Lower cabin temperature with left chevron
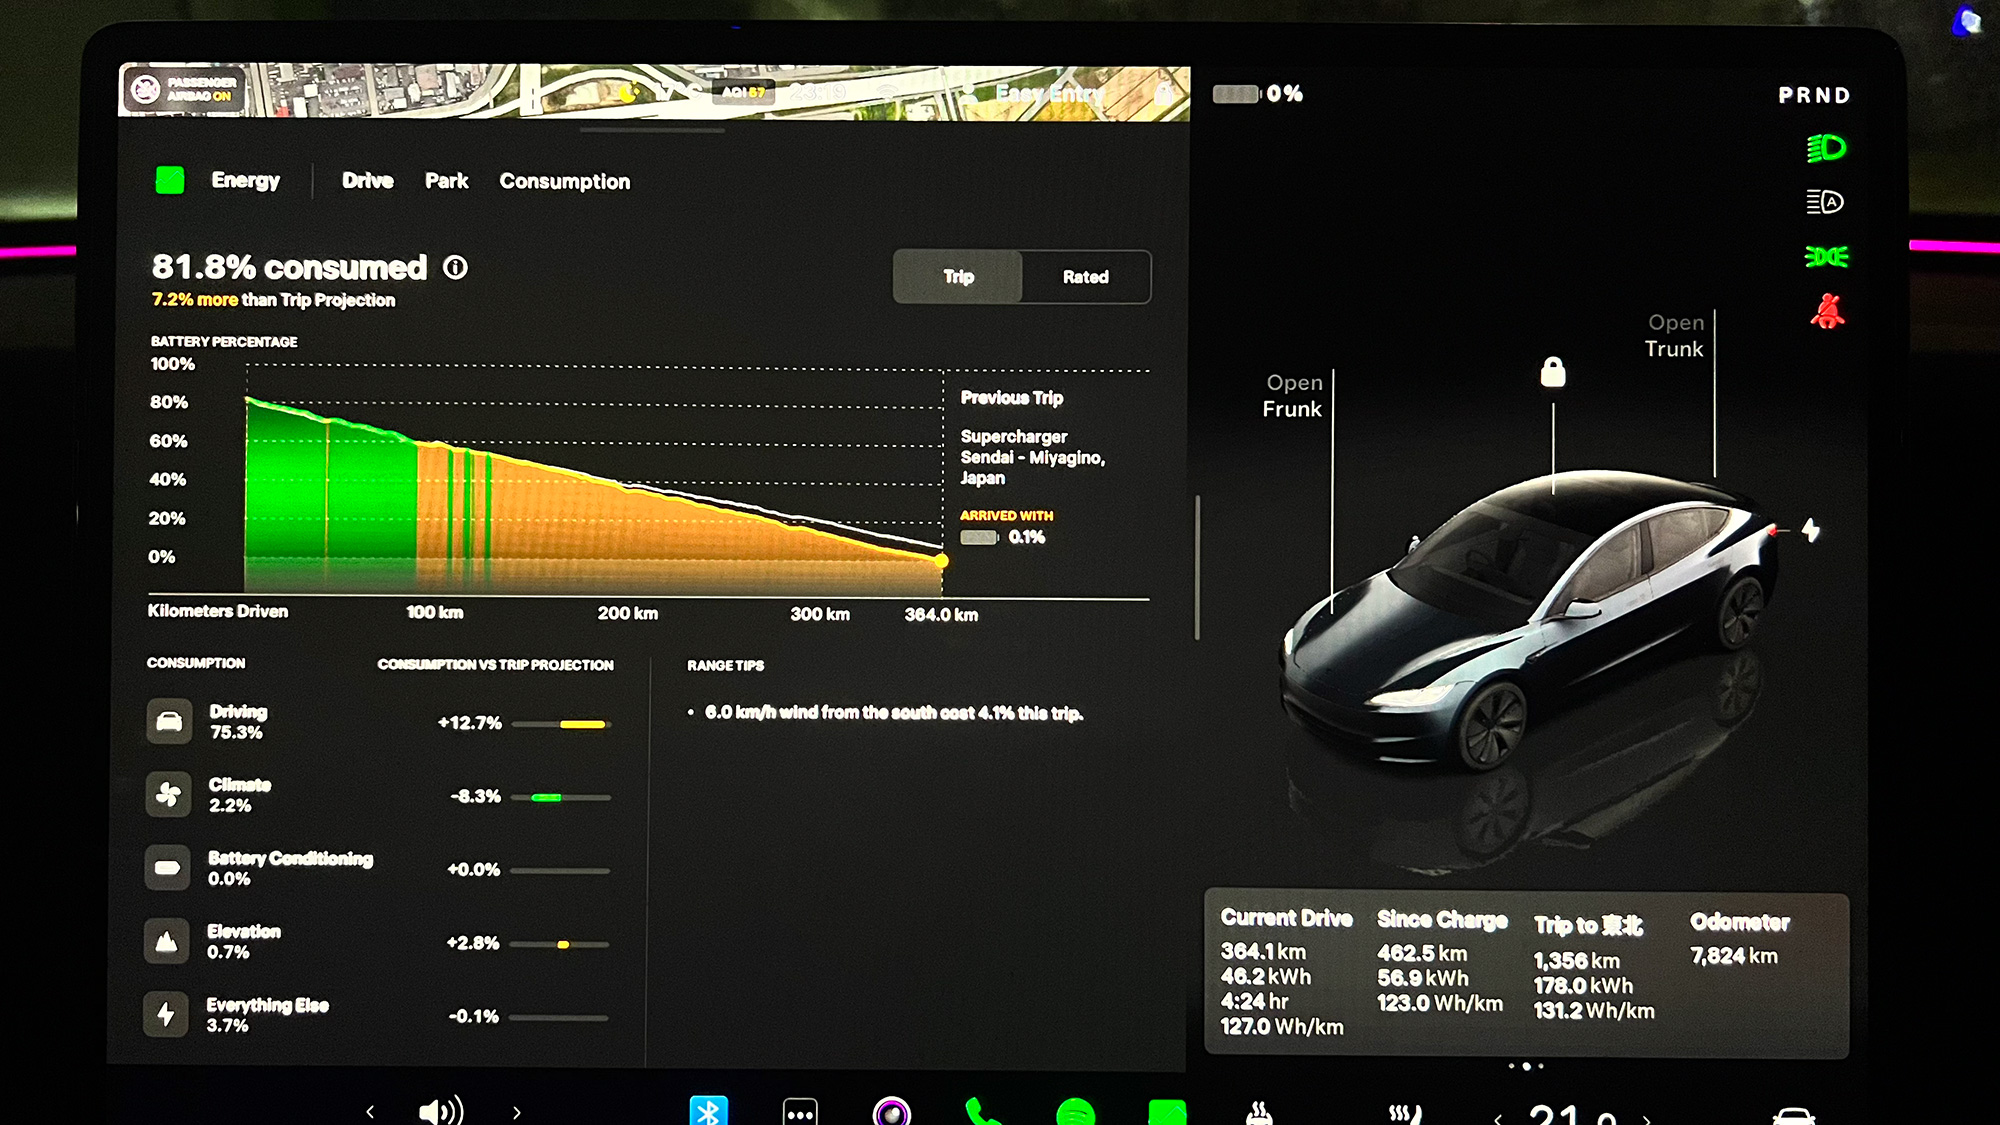2000x1125 pixels. tap(1497, 1118)
